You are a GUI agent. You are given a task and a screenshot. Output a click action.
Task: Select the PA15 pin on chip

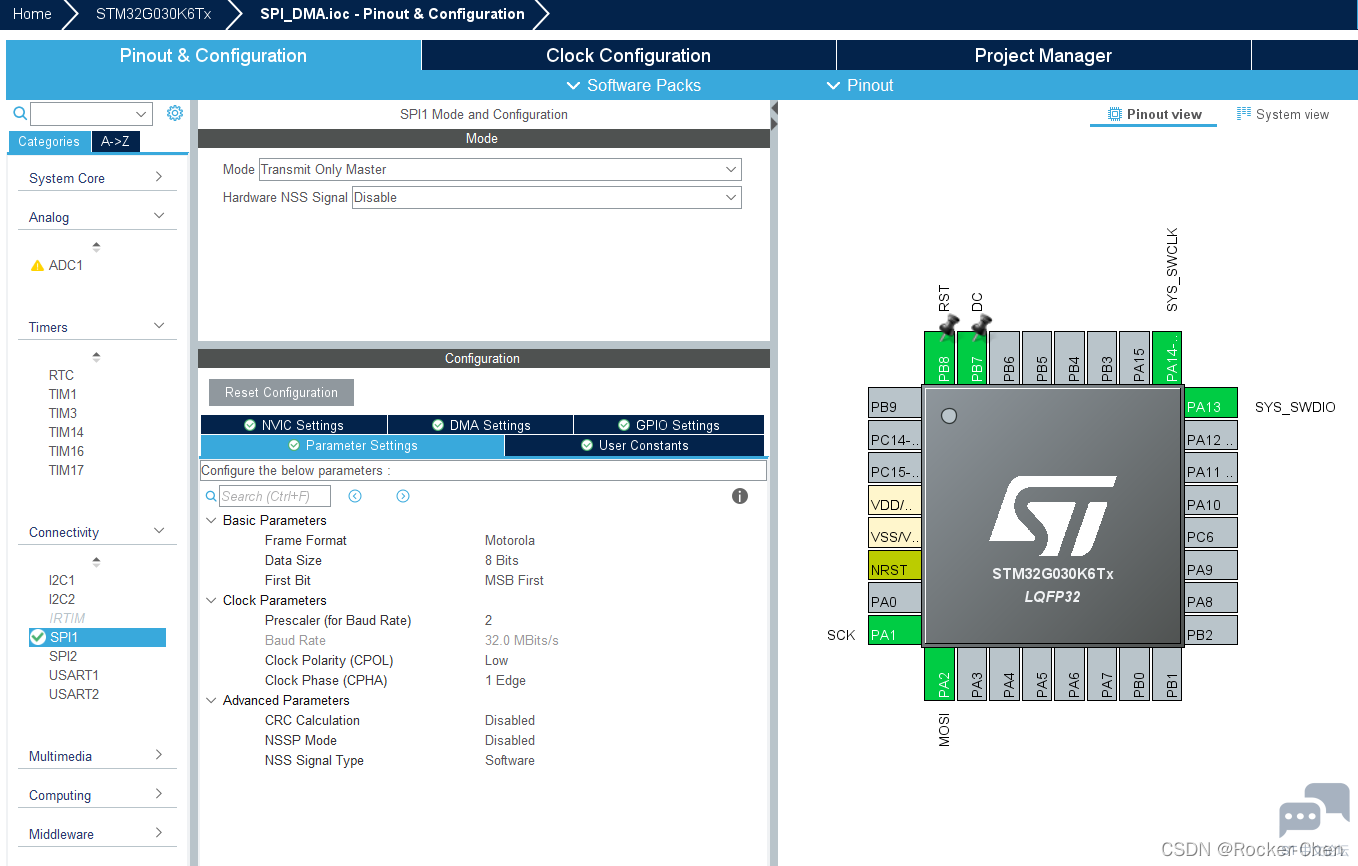[x=1135, y=358]
